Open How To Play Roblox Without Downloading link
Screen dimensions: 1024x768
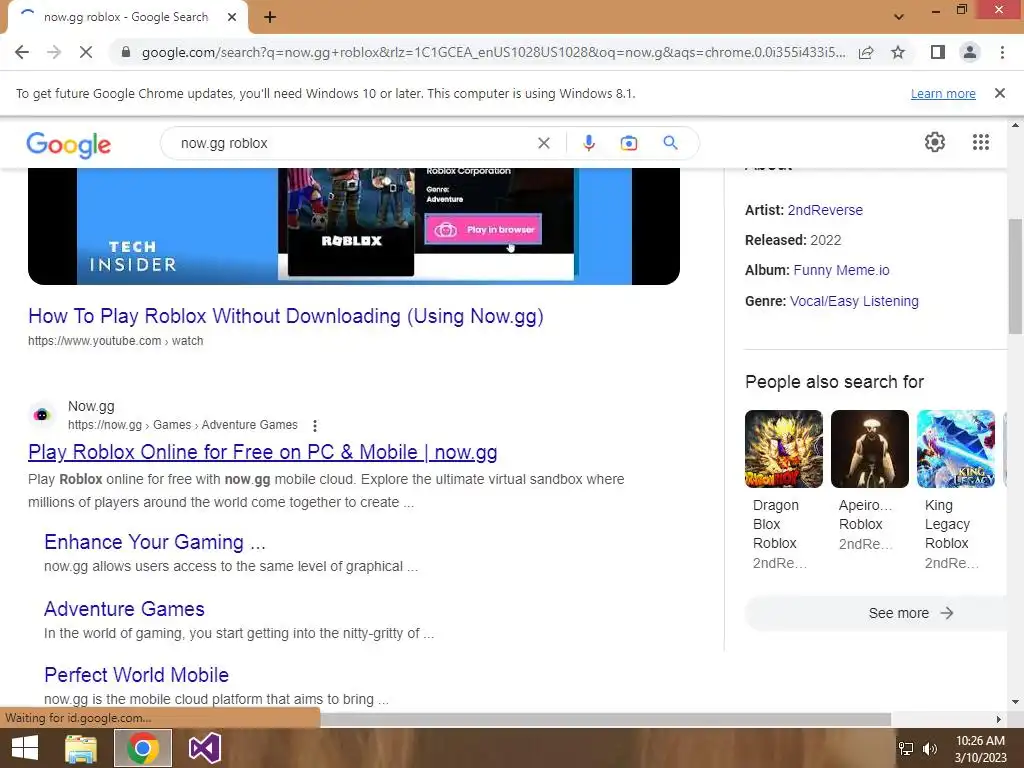pos(285,316)
